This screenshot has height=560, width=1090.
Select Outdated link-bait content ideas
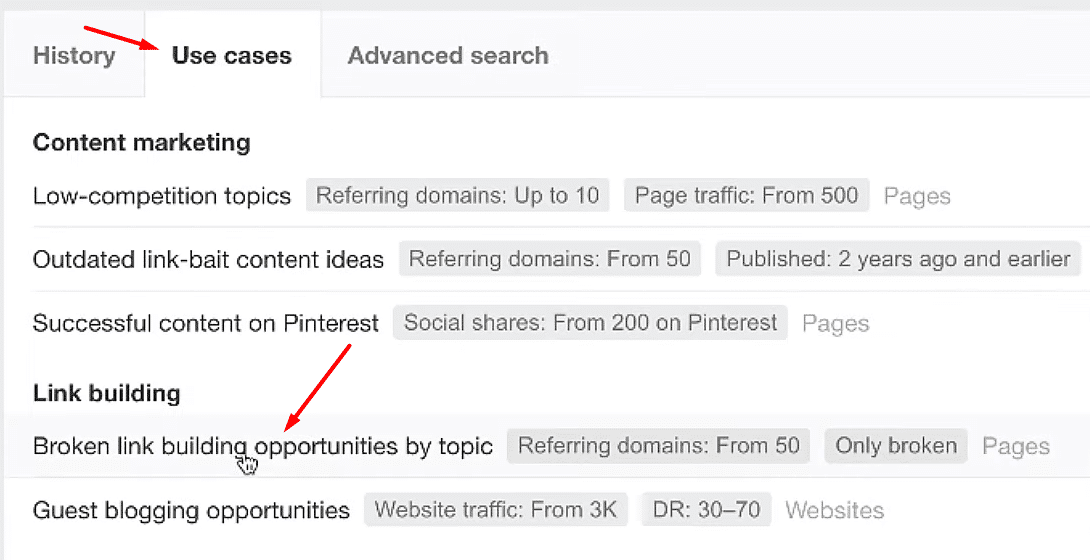(x=208, y=260)
